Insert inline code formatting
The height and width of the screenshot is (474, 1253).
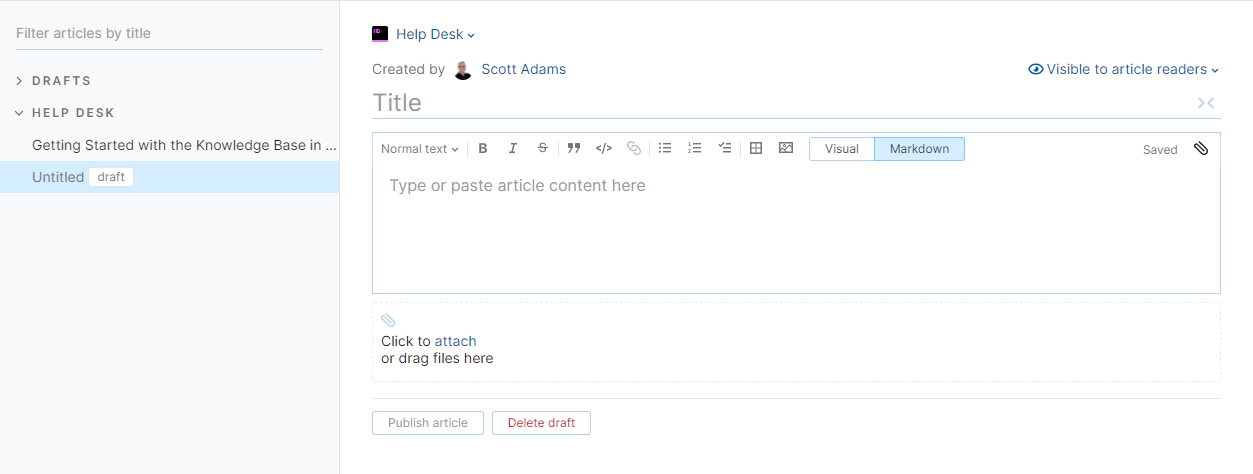click(x=604, y=149)
